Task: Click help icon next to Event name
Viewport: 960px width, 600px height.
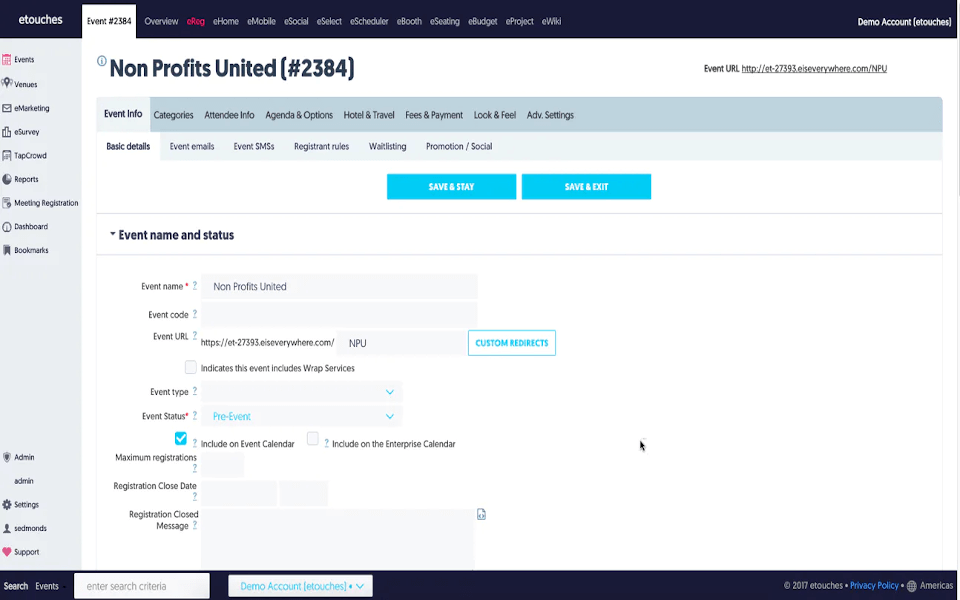Action: (195, 285)
